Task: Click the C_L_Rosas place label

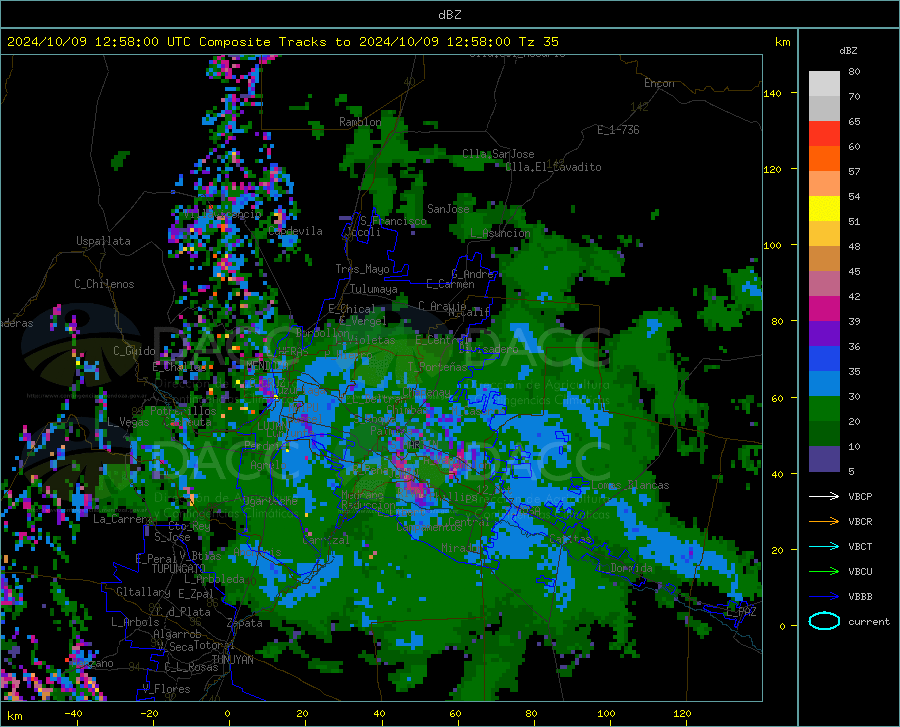Action: tap(191, 667)
